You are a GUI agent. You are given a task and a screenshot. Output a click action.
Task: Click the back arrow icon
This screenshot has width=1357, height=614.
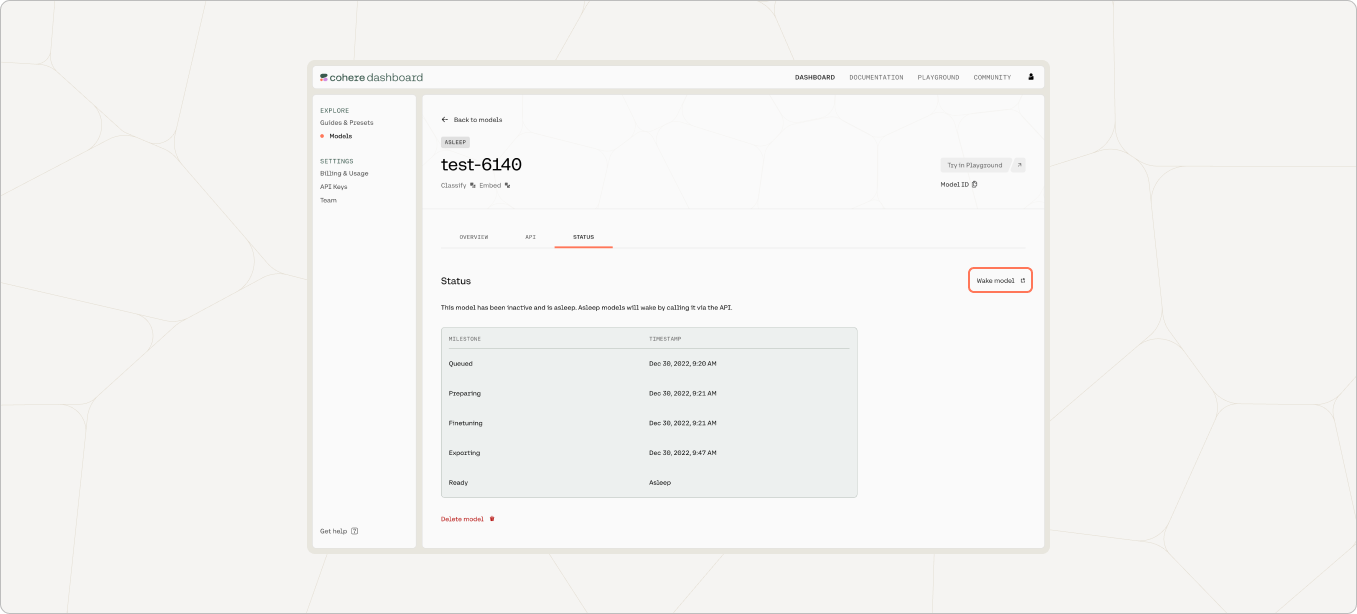point(445,120)
